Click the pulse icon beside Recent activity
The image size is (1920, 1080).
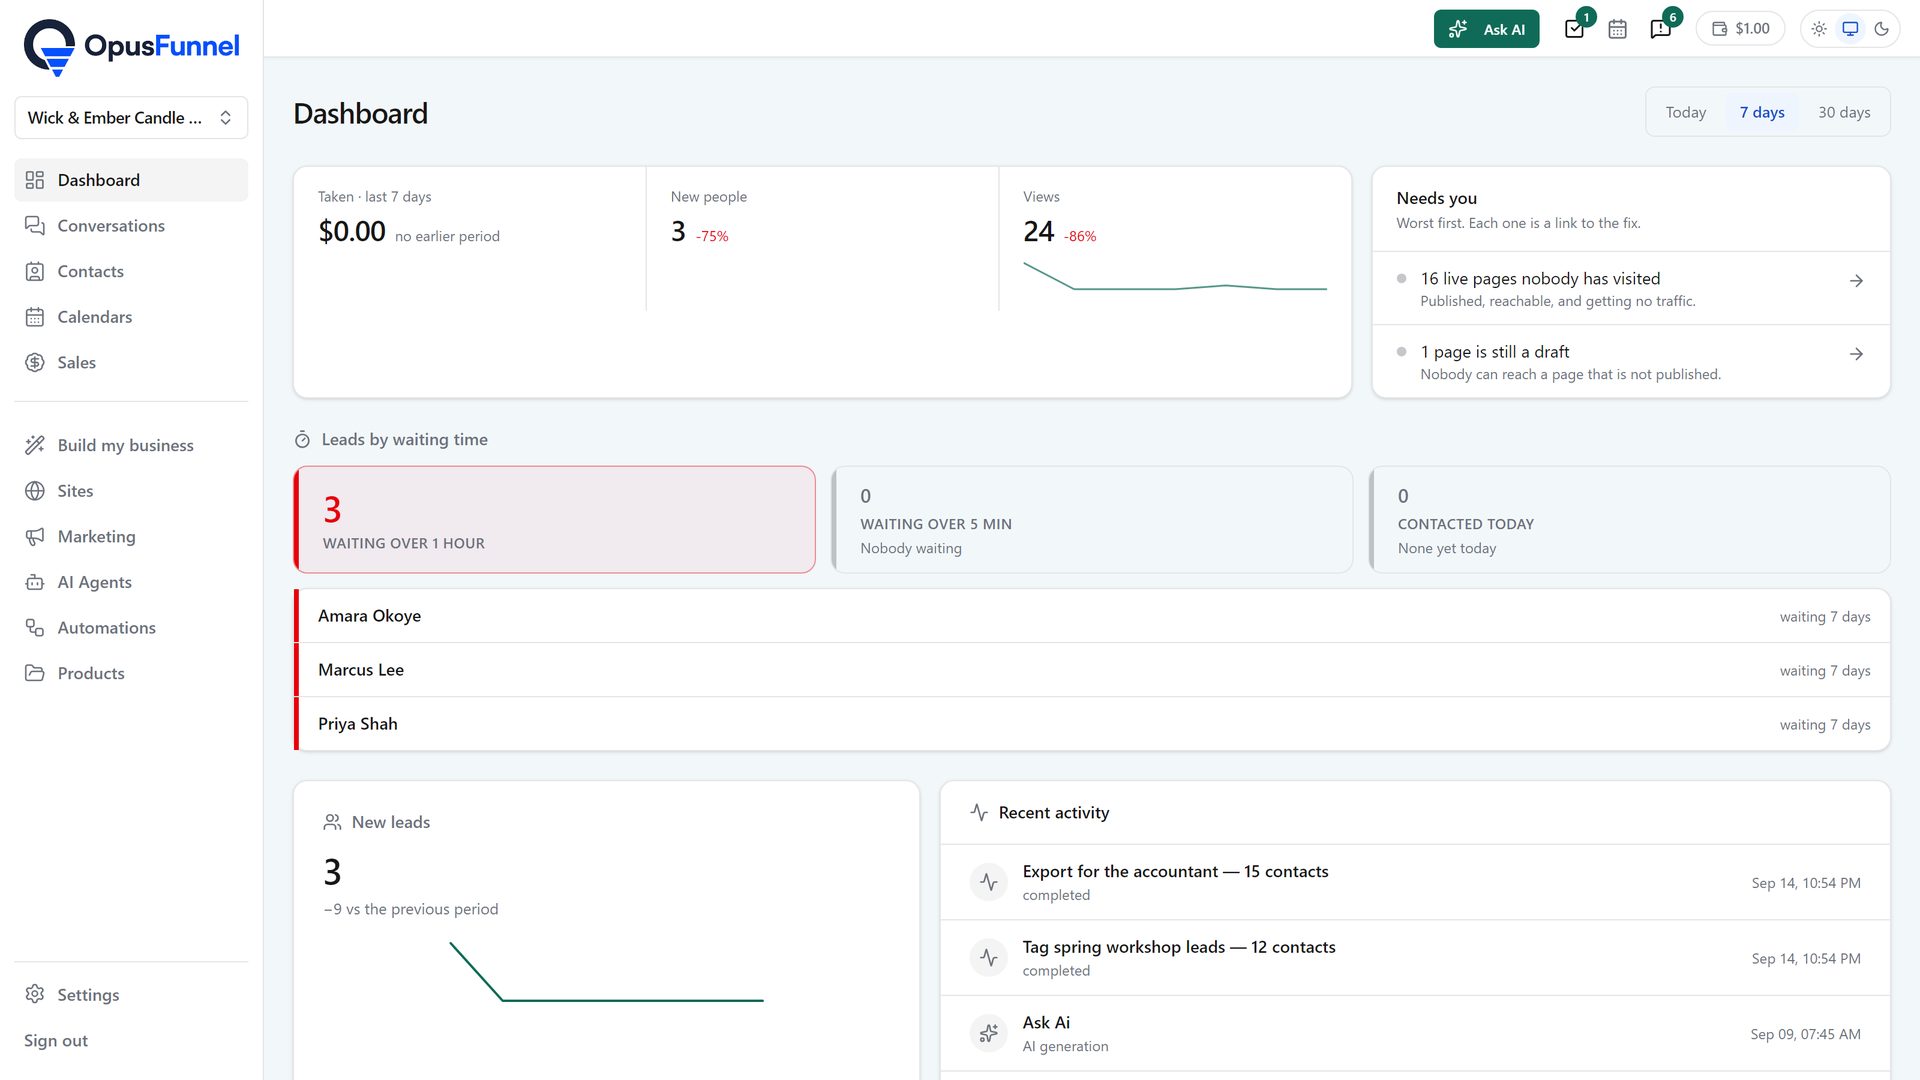[979, 813]
